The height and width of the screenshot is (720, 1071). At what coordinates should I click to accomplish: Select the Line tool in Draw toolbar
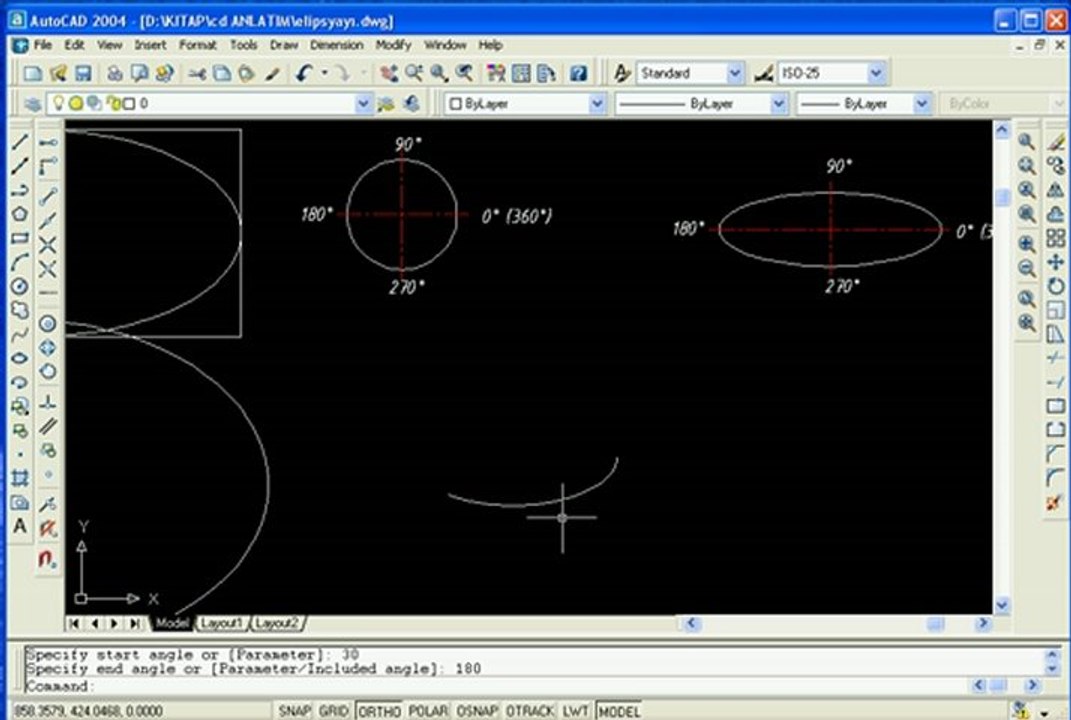coord(20,142)
